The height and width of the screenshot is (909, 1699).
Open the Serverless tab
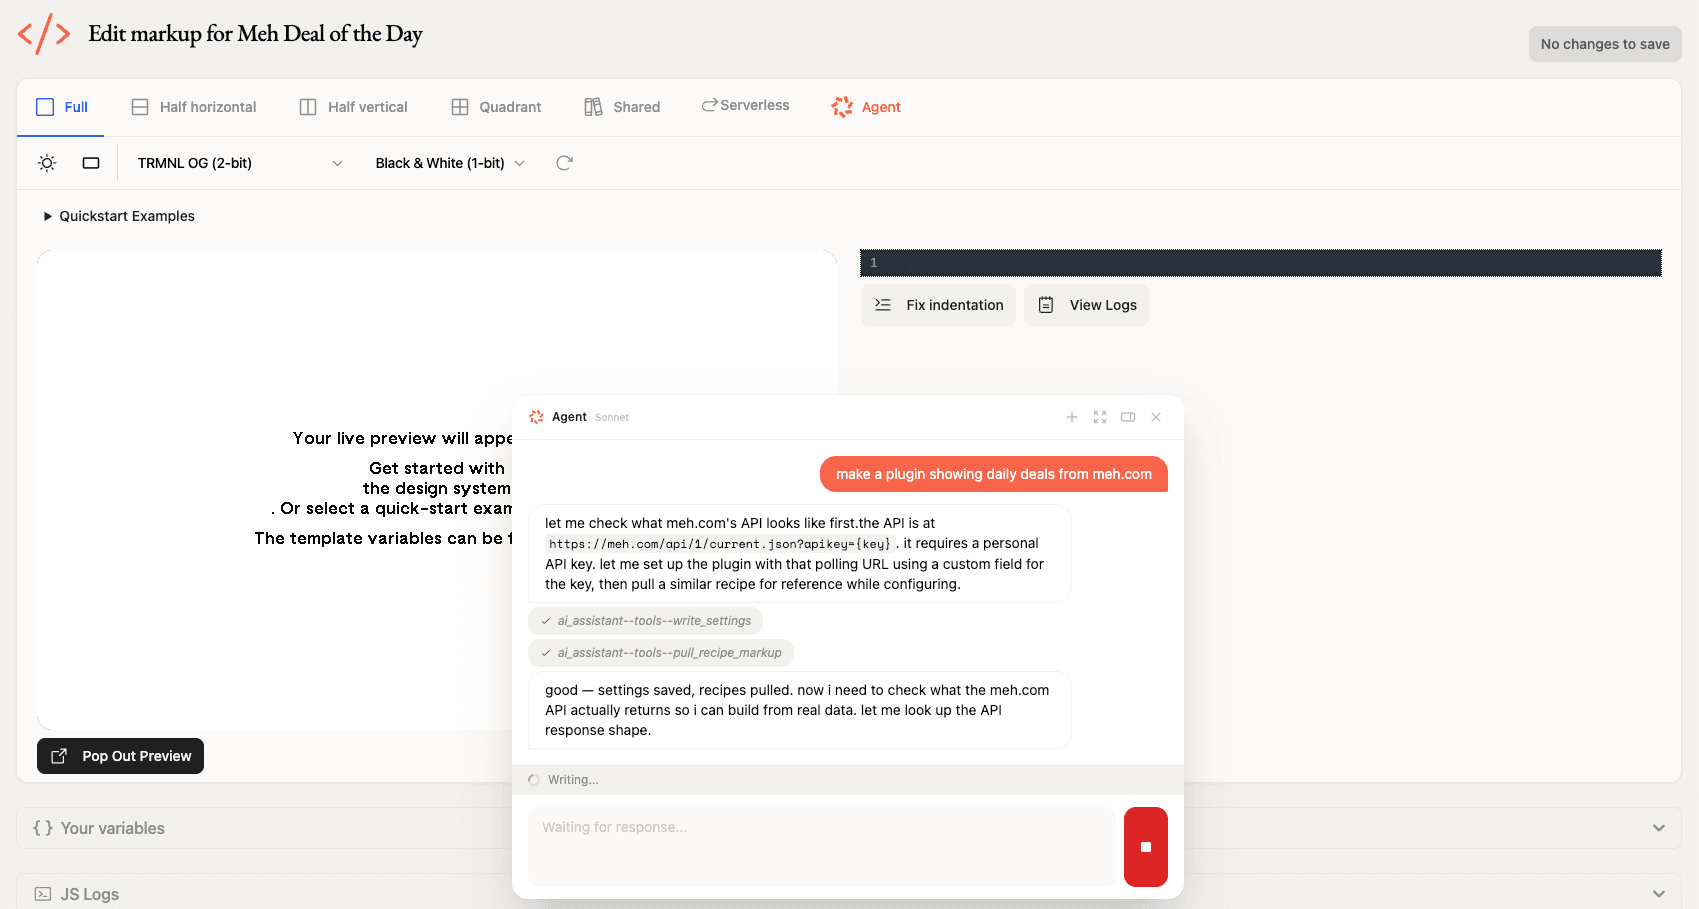pos(745,105)
